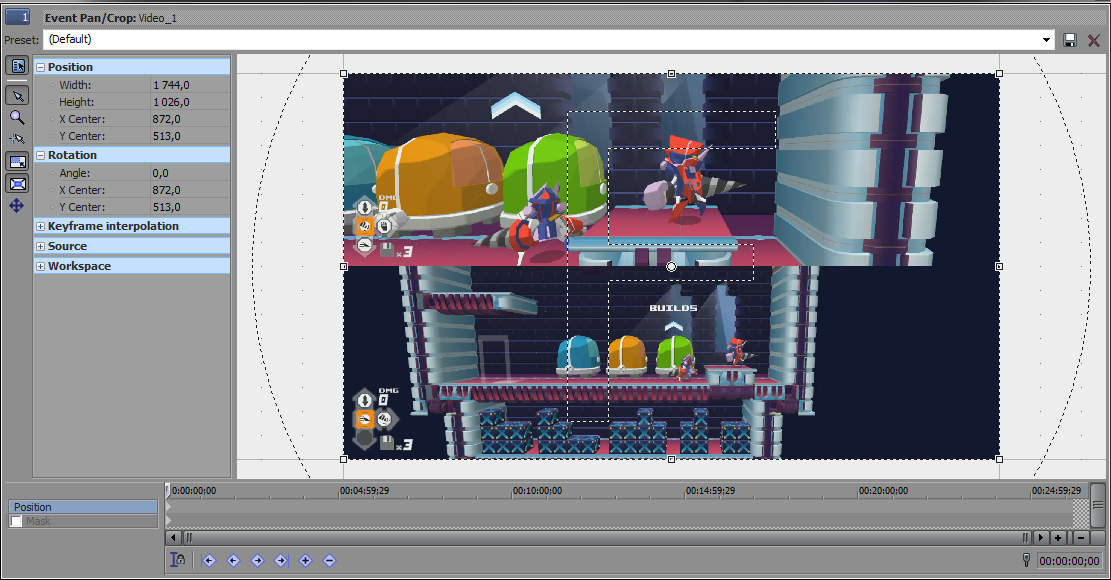Expand the Workspace section
The height and width of the screenshot is (580, 1111).
pos(40,266)
